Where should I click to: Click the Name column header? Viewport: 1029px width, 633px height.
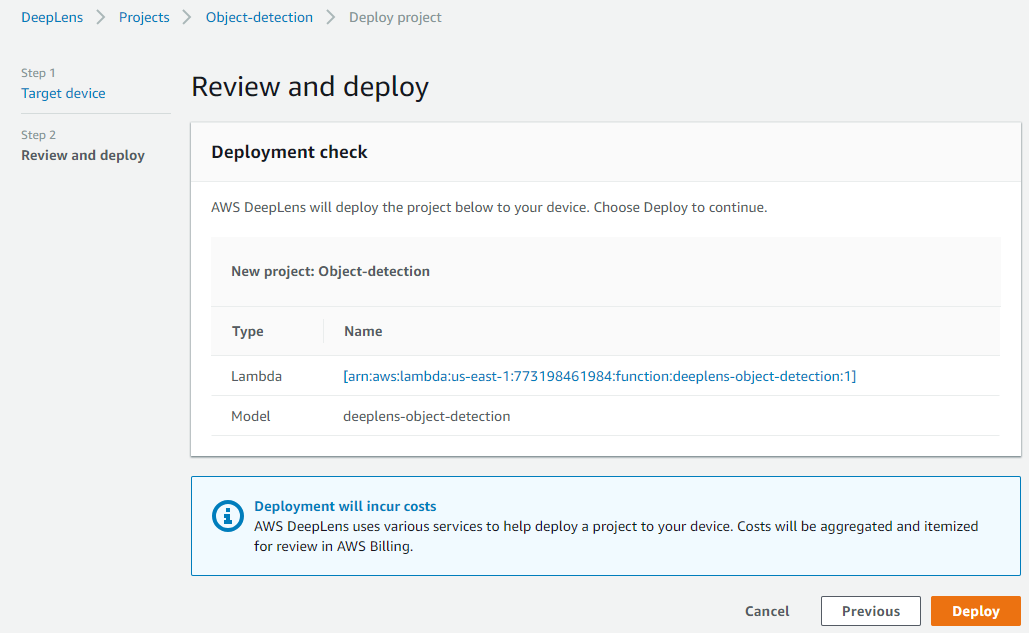[363, 331]
